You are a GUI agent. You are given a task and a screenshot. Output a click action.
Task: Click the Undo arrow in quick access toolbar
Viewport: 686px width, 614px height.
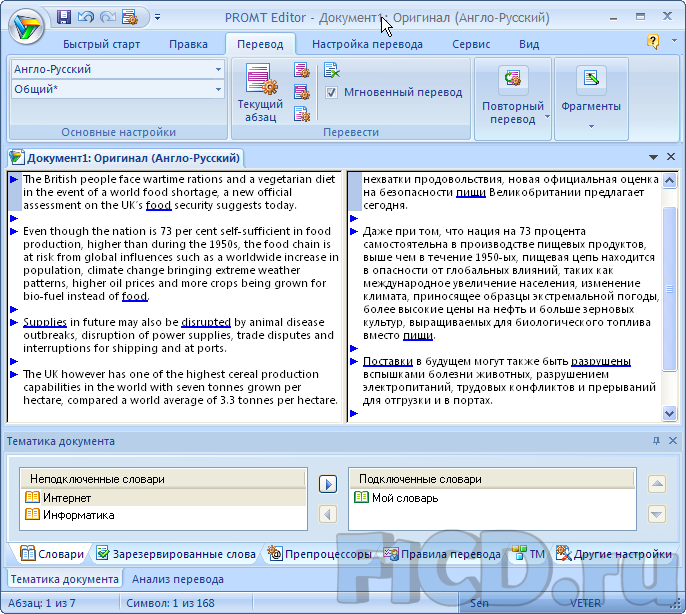click(x=86, y=17)
